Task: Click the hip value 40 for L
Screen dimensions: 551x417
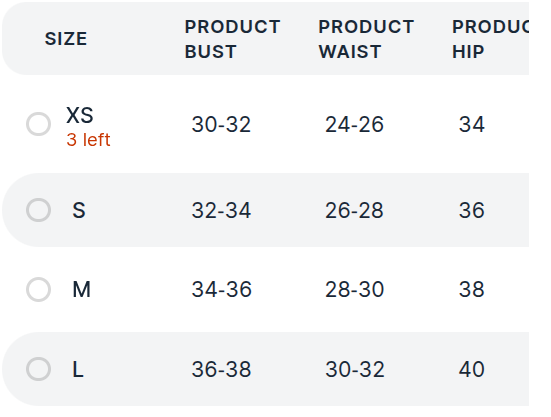Action: point(472,369)
